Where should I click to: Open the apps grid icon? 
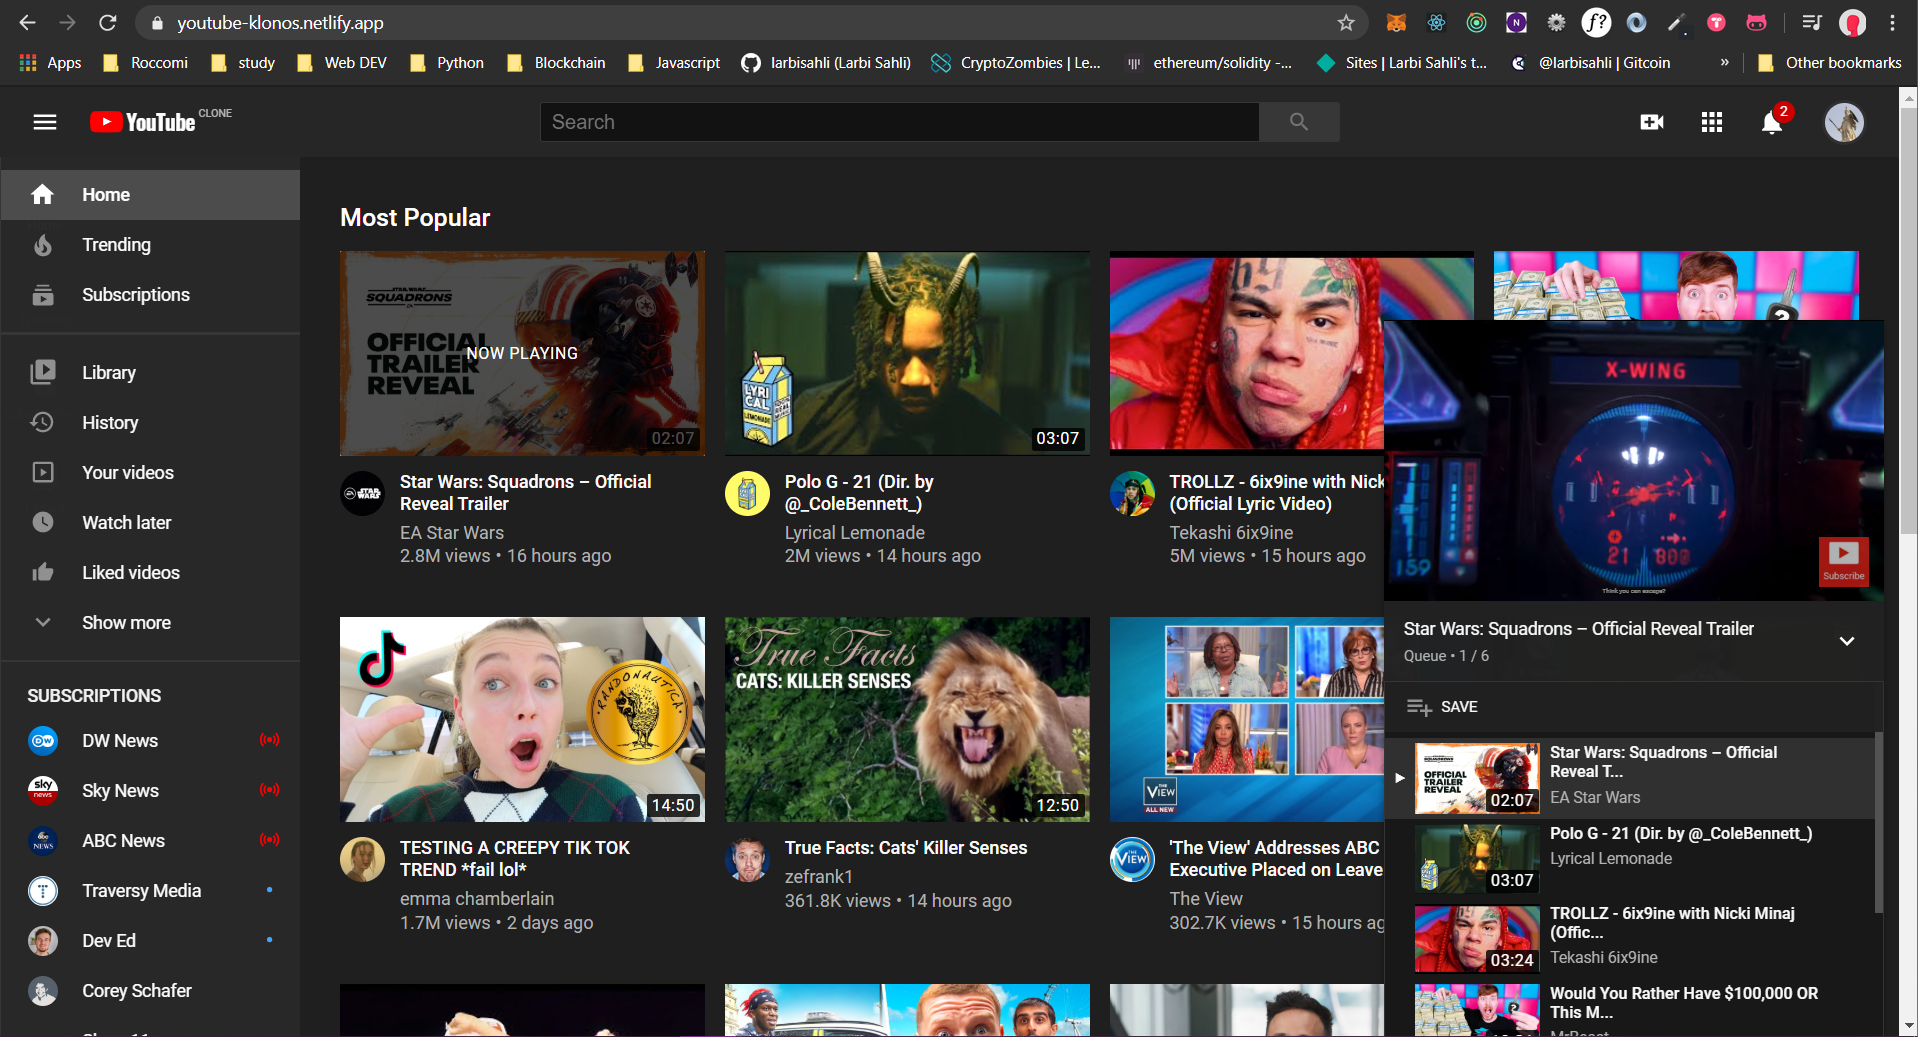pos(1712,122)
